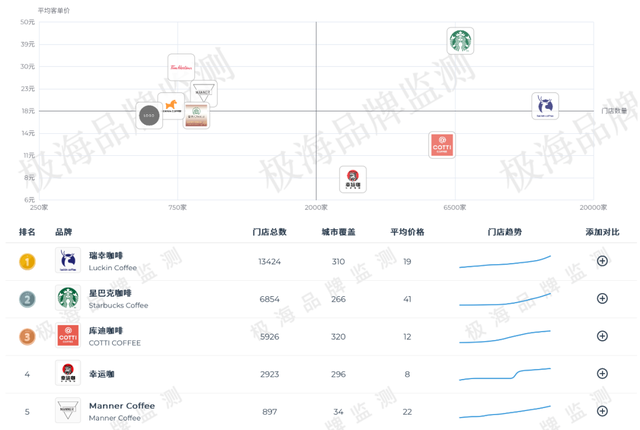This screenshot has height=430, width=640.
Task: Click average price 12 in 库迪咖啡 row
Action: 407,337
